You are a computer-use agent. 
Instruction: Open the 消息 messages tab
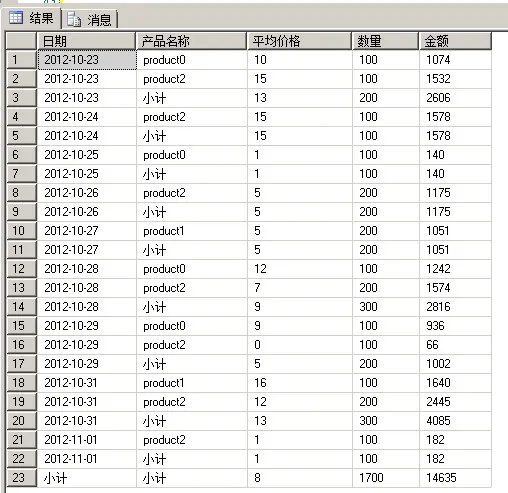(90, 20)
